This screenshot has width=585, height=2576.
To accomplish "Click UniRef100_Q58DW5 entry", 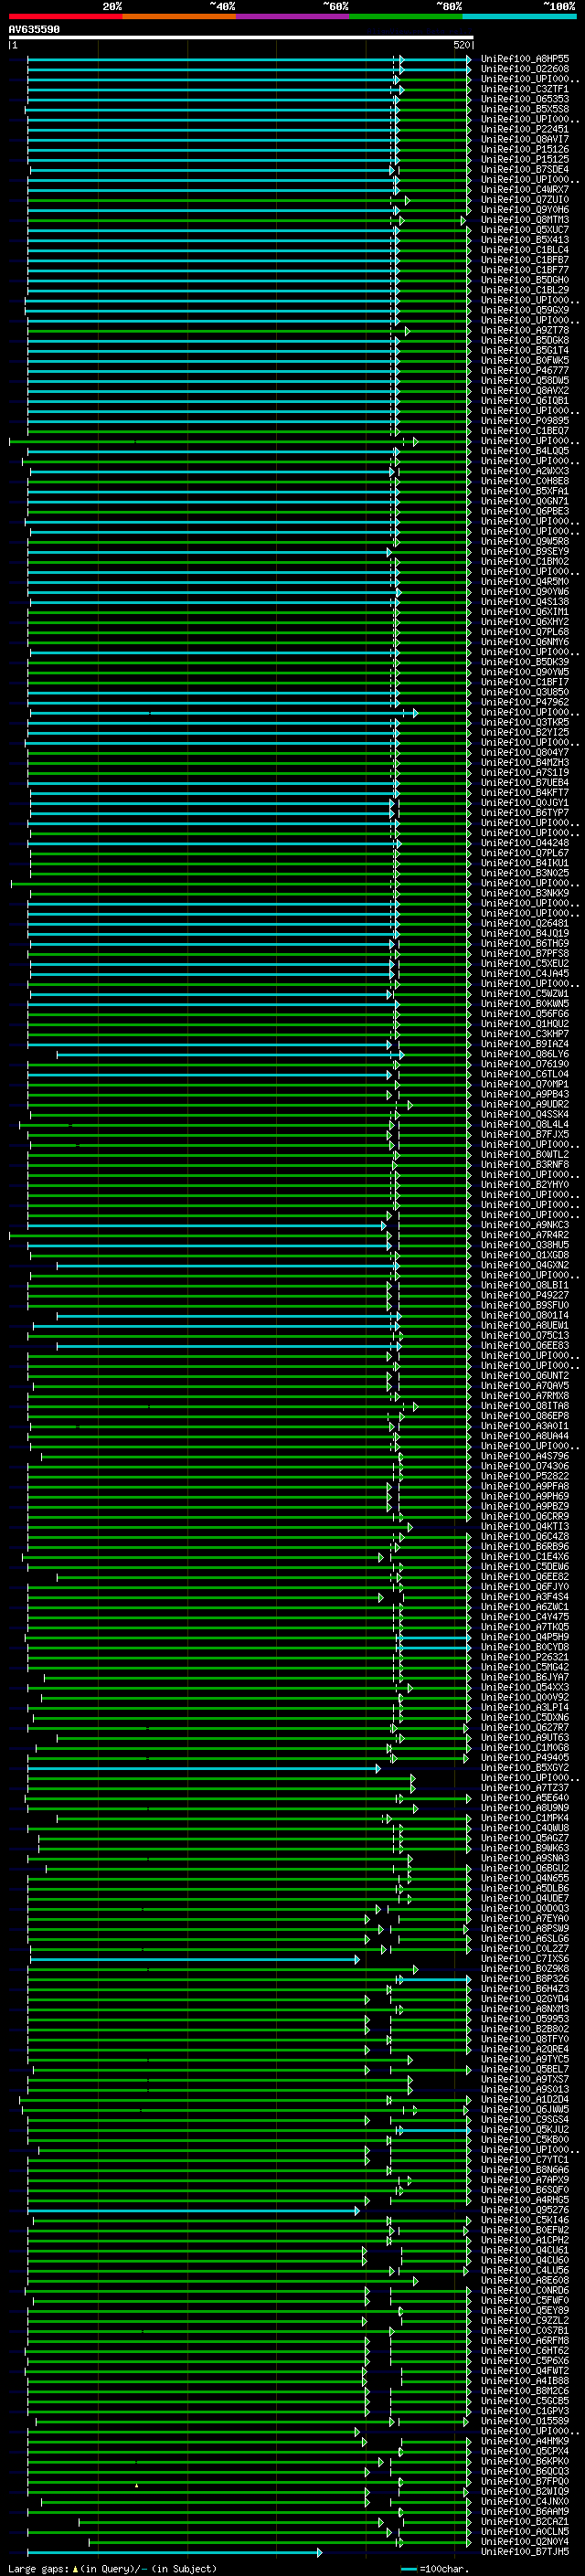I will click(x=525, y=381).
